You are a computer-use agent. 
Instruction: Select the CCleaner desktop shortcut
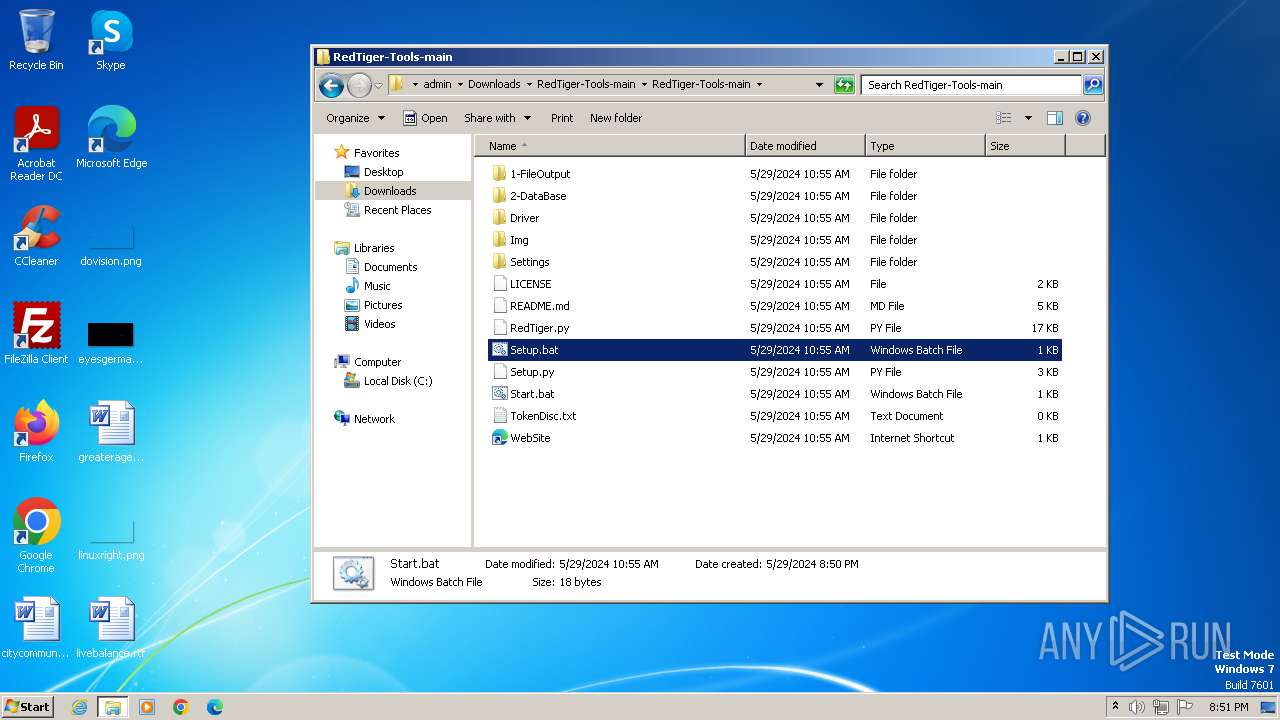(x=36, y=236)
